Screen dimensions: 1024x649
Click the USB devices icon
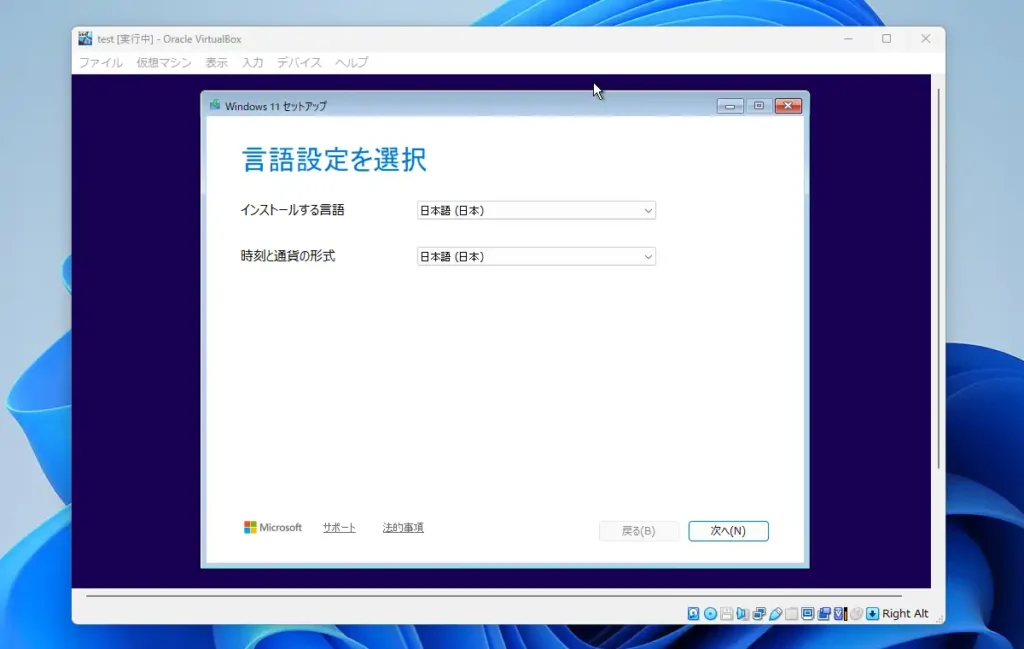777,613
